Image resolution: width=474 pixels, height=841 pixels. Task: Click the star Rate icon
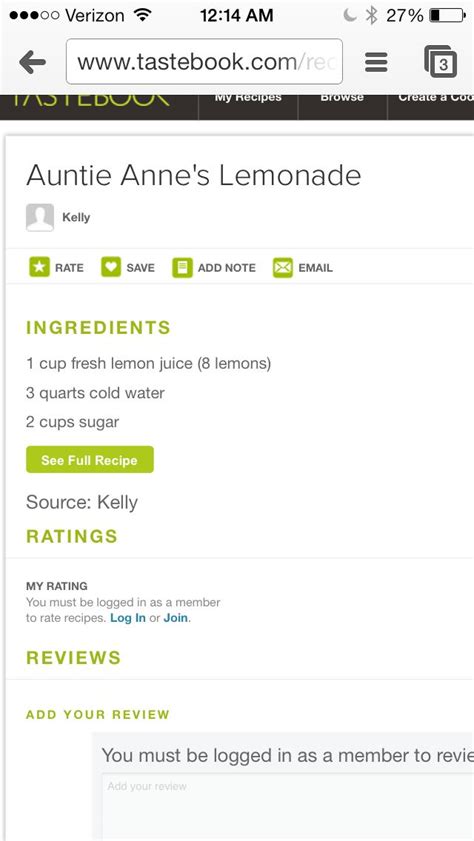click(x=39, y=268)
